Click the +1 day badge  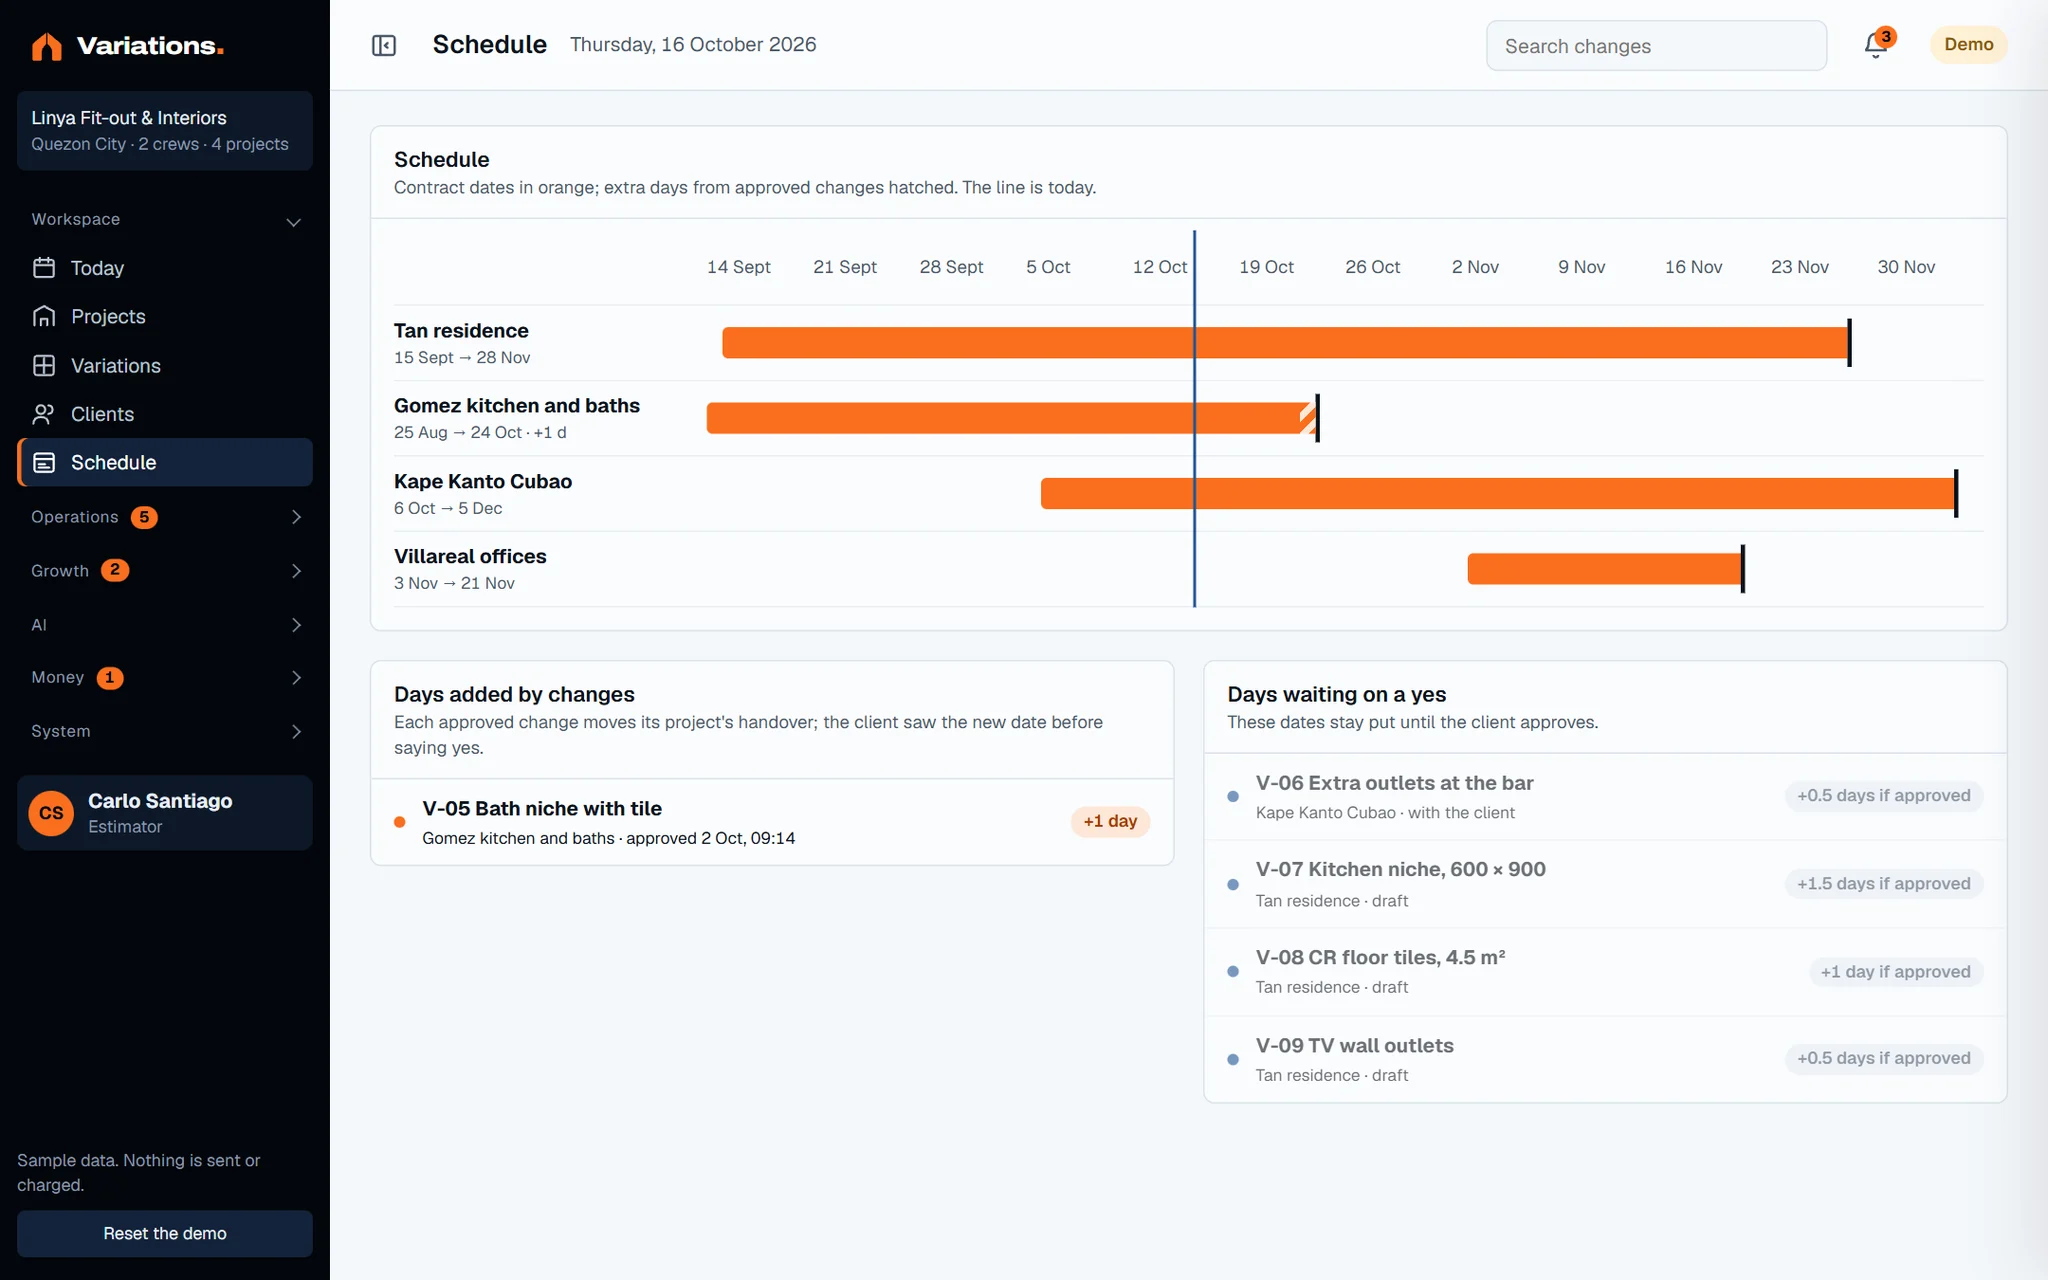click(x=1110, y=821)
